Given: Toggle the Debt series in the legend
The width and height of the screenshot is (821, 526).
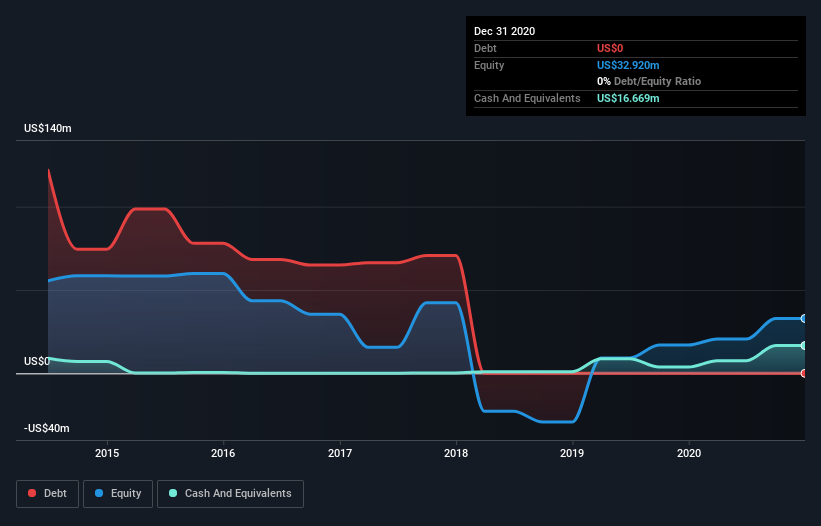Looking at the screenshot, I should point(47,494).
